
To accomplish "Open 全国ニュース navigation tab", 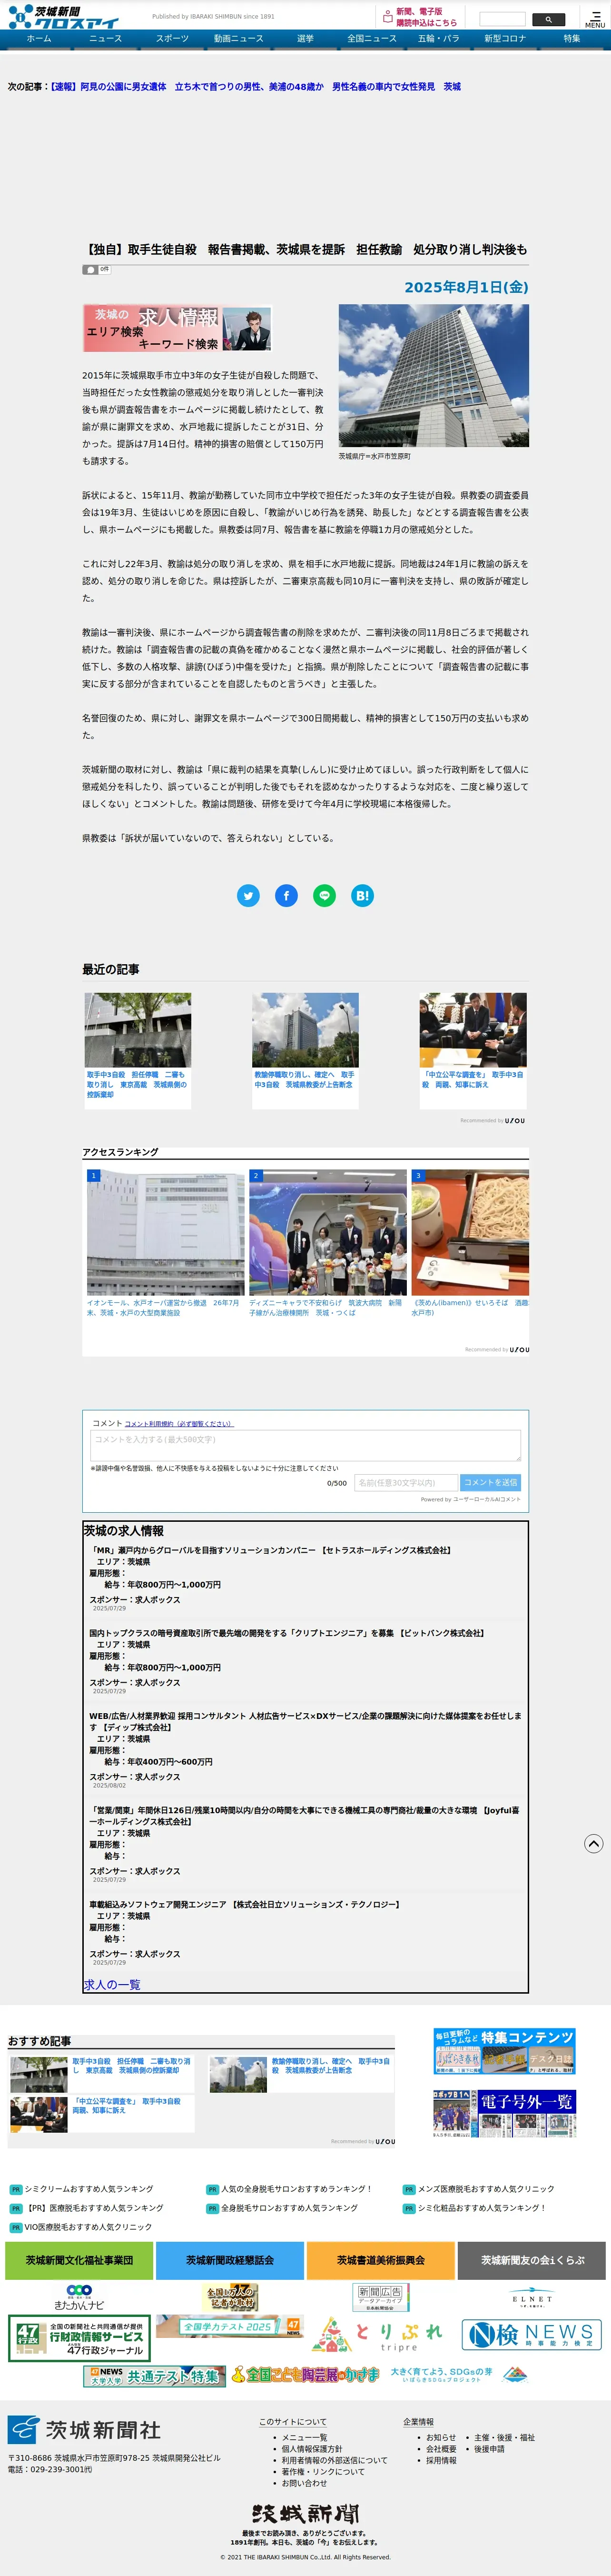I will 372,39.
